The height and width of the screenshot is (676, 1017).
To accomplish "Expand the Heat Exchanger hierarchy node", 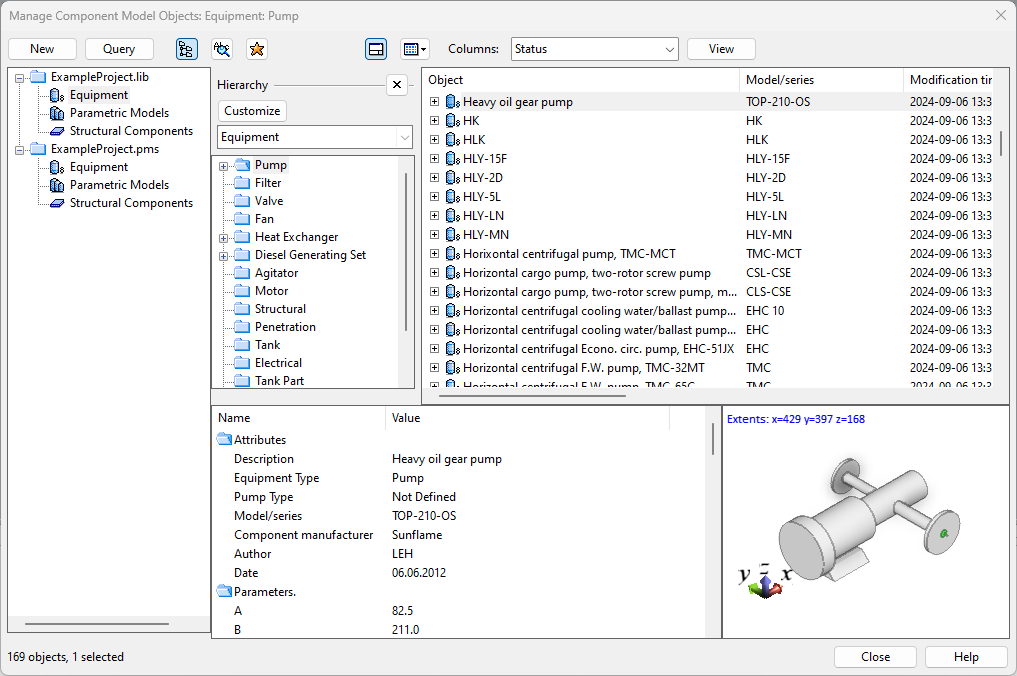I will [222, 236].
